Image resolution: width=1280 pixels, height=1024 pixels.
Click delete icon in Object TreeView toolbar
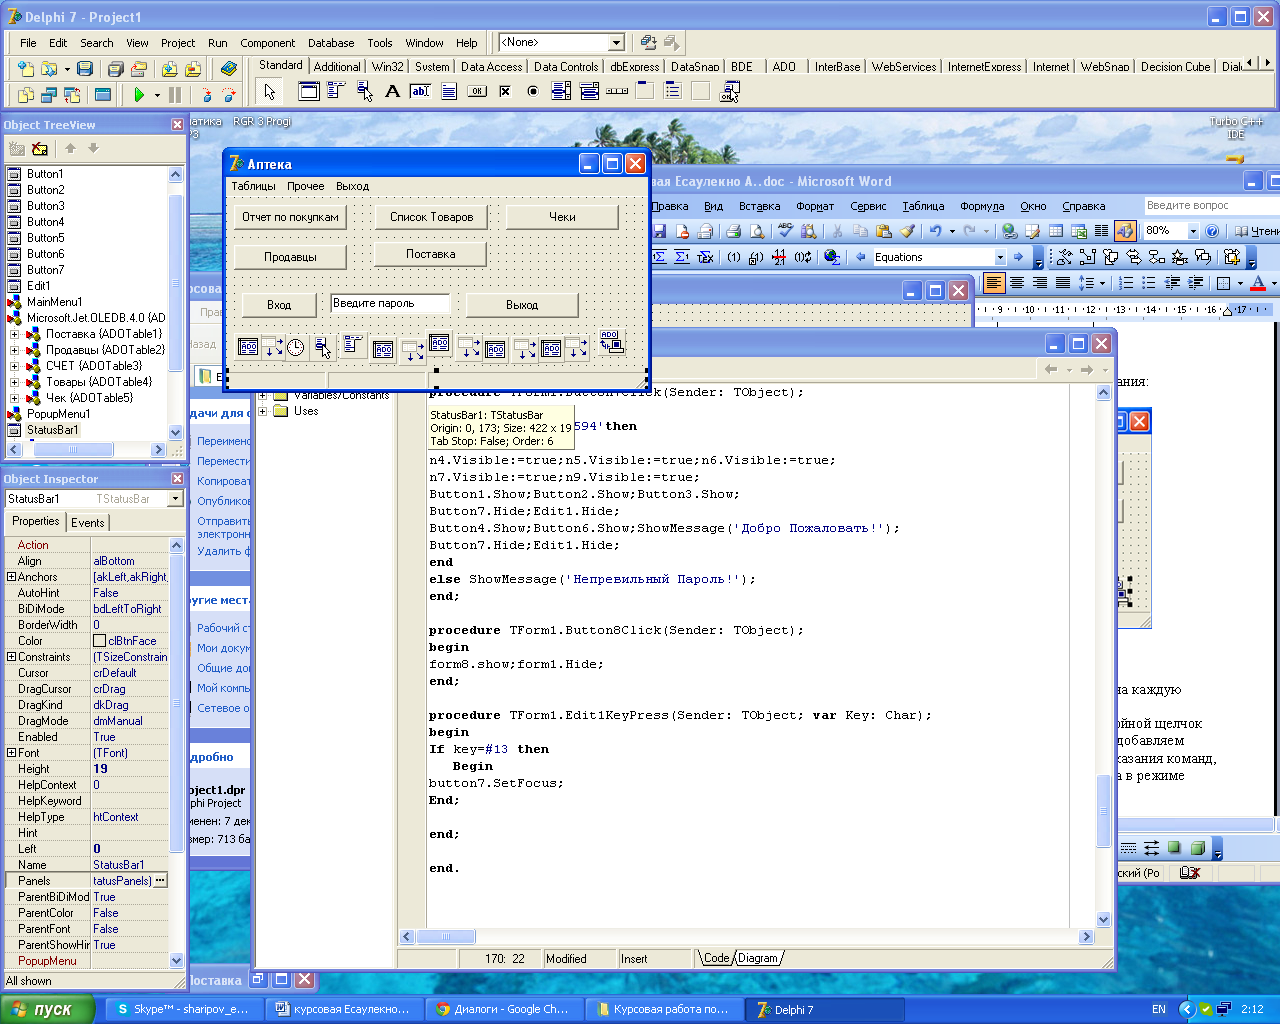(40, 148)
